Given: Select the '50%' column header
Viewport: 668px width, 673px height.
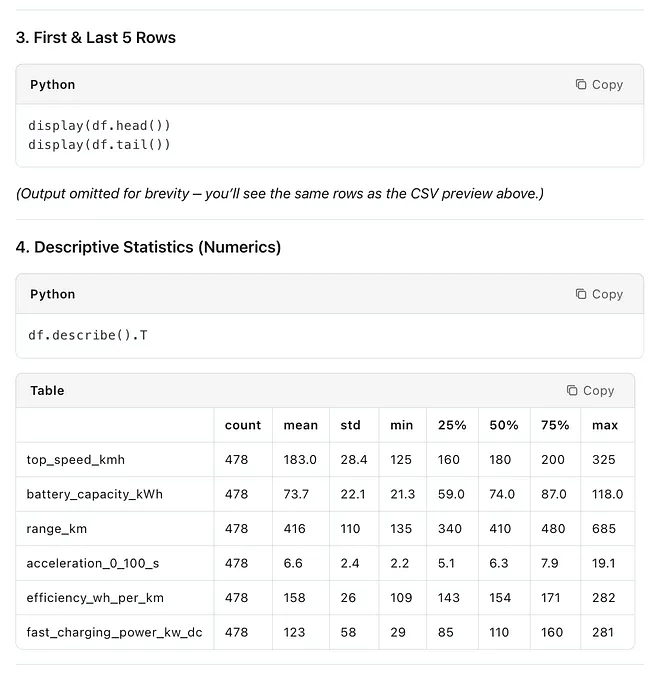Looking at the screenshot, I should click(x=504, y=425).
